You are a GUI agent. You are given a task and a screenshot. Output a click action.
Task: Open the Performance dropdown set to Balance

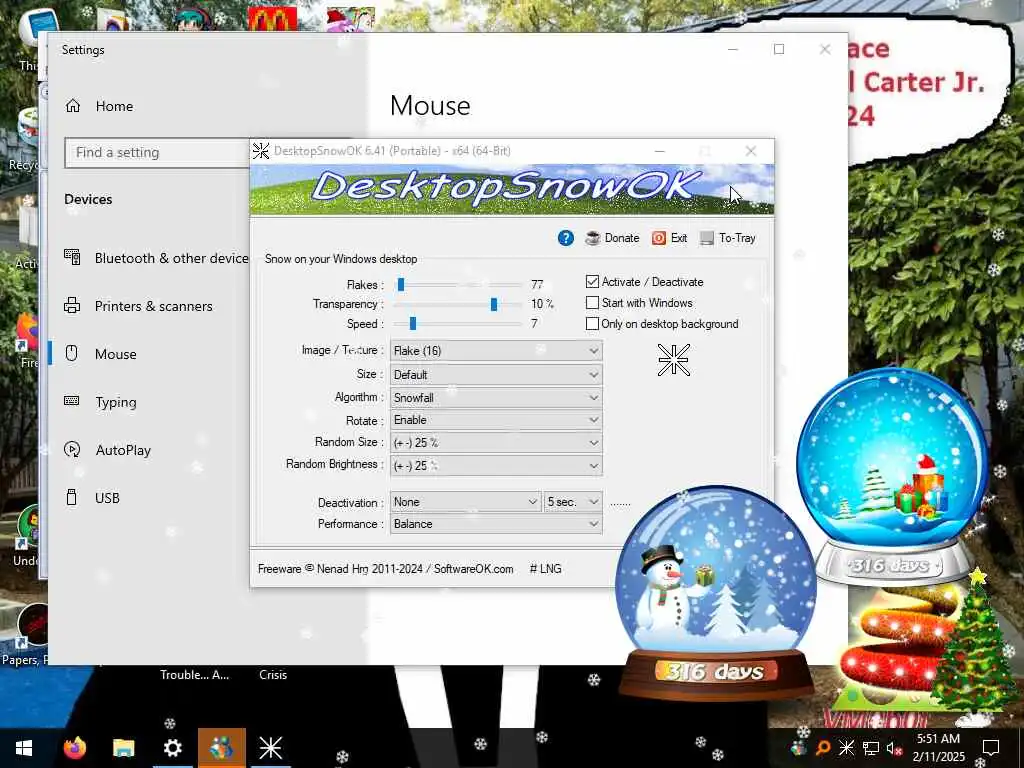click(496, 524)
